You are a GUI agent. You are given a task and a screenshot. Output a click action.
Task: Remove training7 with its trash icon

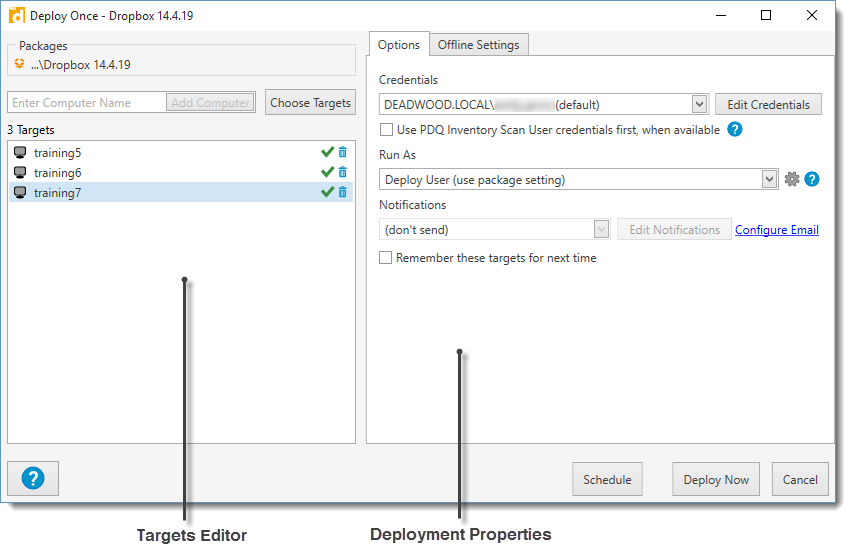(x=343, y=193)
